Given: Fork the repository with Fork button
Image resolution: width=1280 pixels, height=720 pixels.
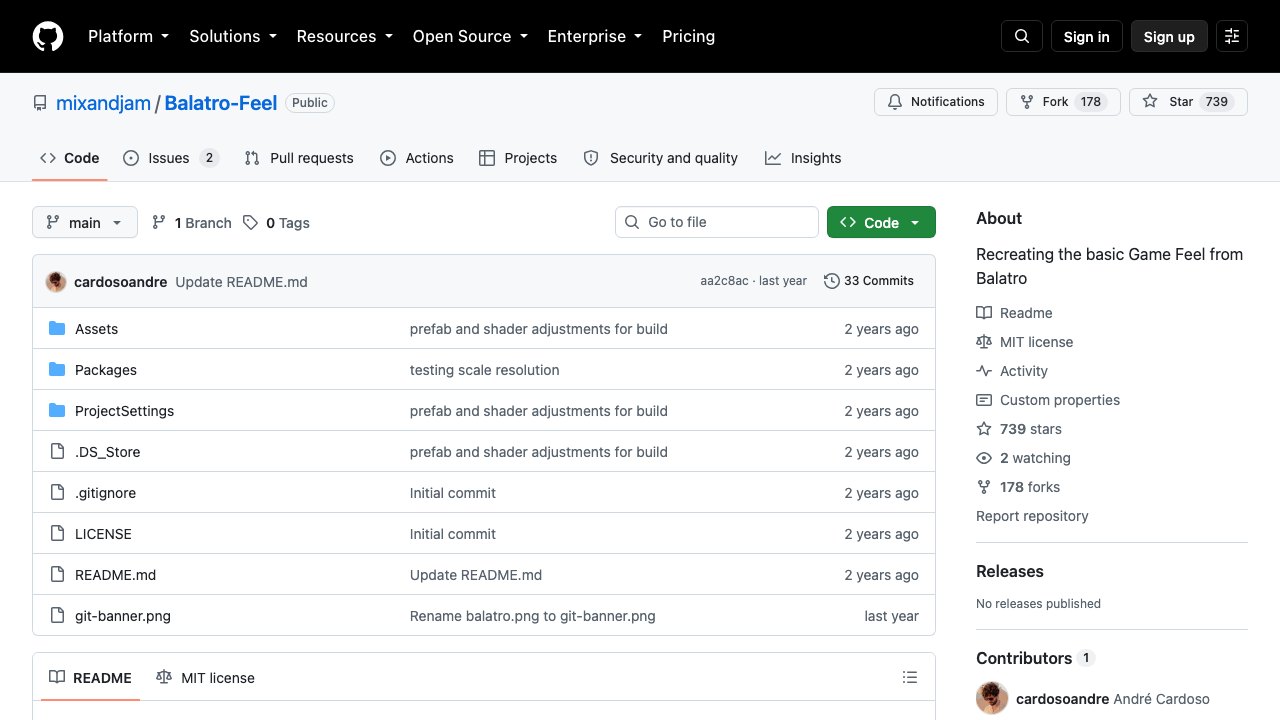Looking at the screenshot, I should (1063, 102).
